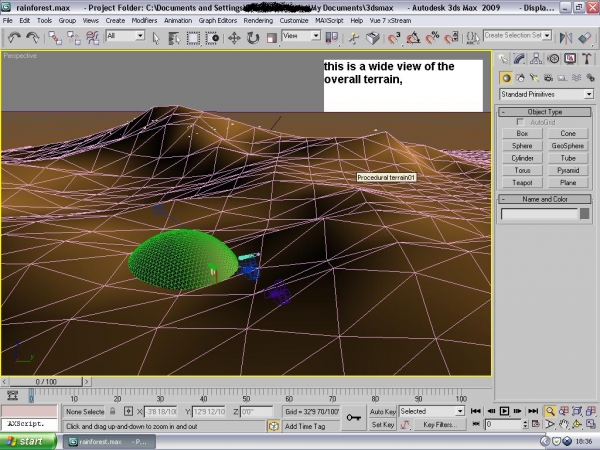This screenshot has width=600, height=450.
Task: Enable the AutoGrid checkbox
Action: [520, 122]
